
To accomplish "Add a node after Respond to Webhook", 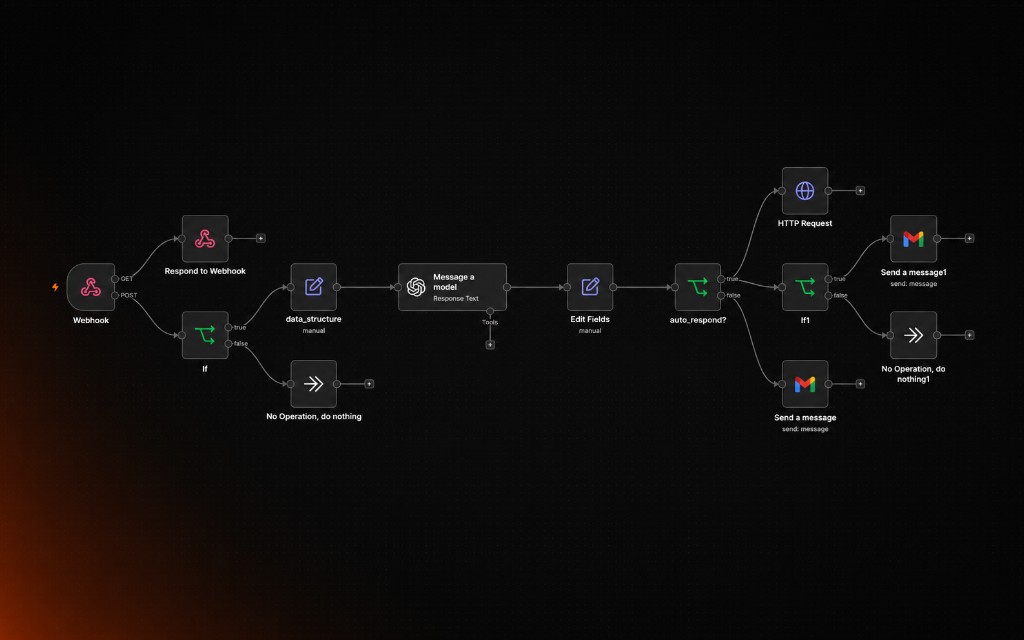I will [x=261, y=238].
